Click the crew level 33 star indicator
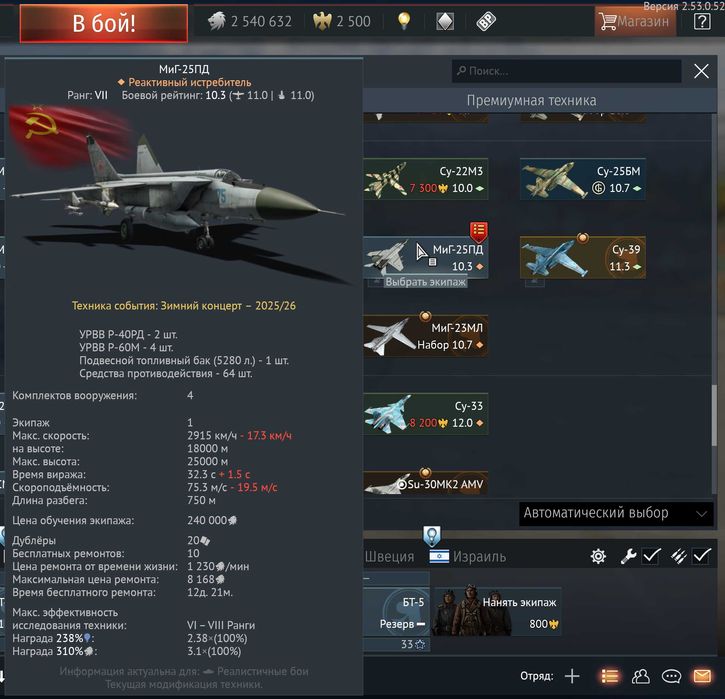The width and height of the screenshot is (725, 699). 413,644
